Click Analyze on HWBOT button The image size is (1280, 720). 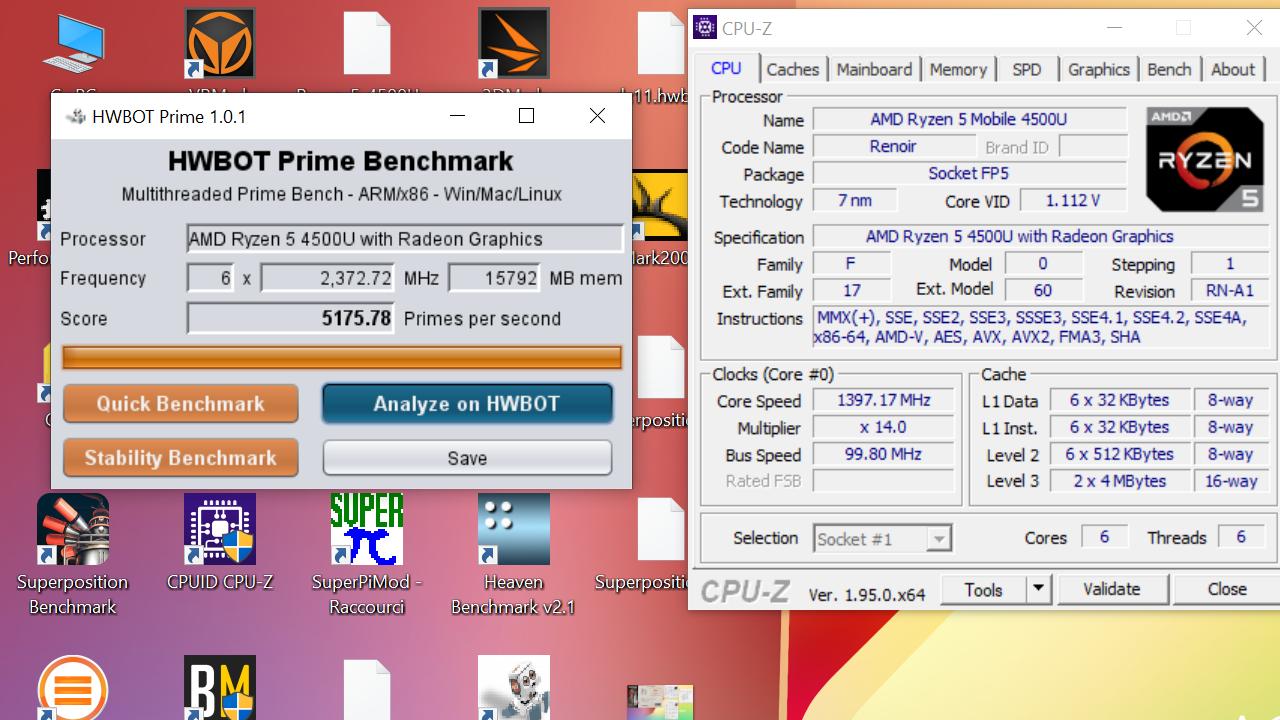467,404
